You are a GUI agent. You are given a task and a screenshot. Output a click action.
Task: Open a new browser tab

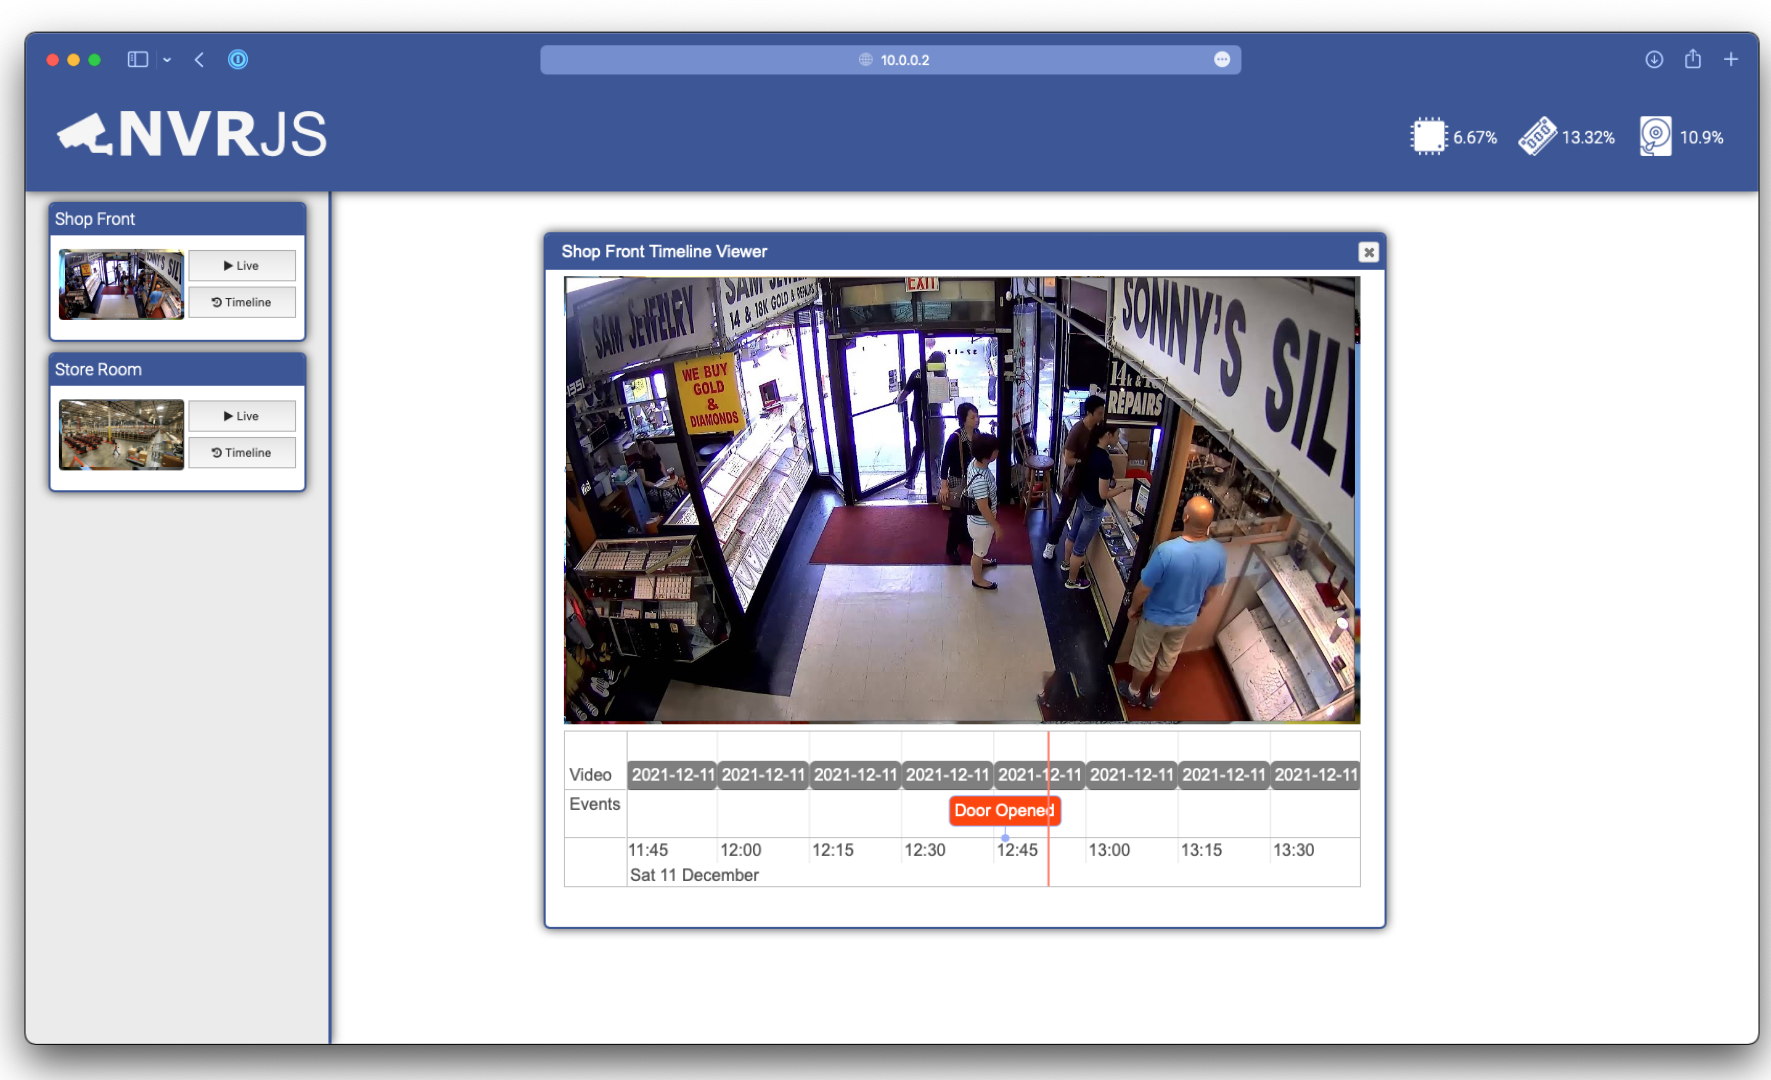click(x=1731, y=60)
